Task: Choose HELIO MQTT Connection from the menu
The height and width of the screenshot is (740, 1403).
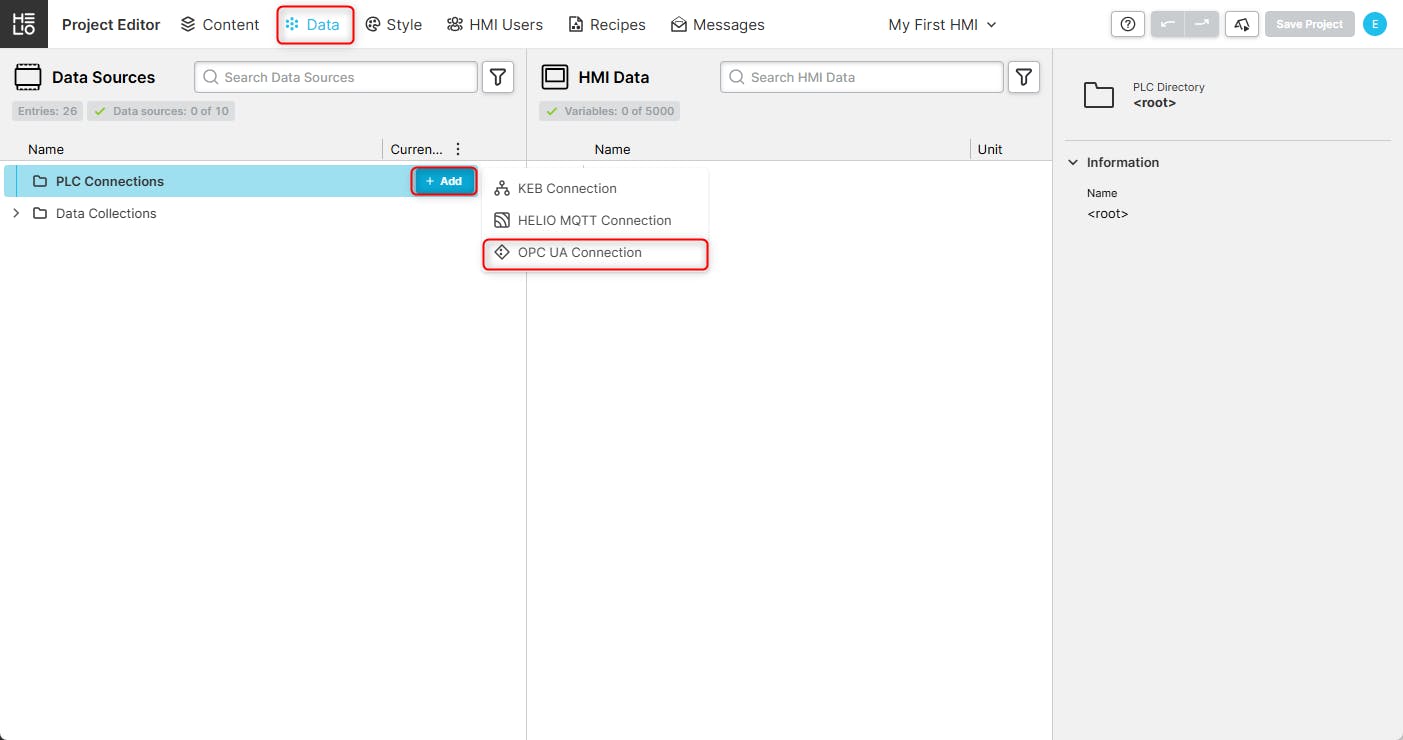Action: [595, 220]
